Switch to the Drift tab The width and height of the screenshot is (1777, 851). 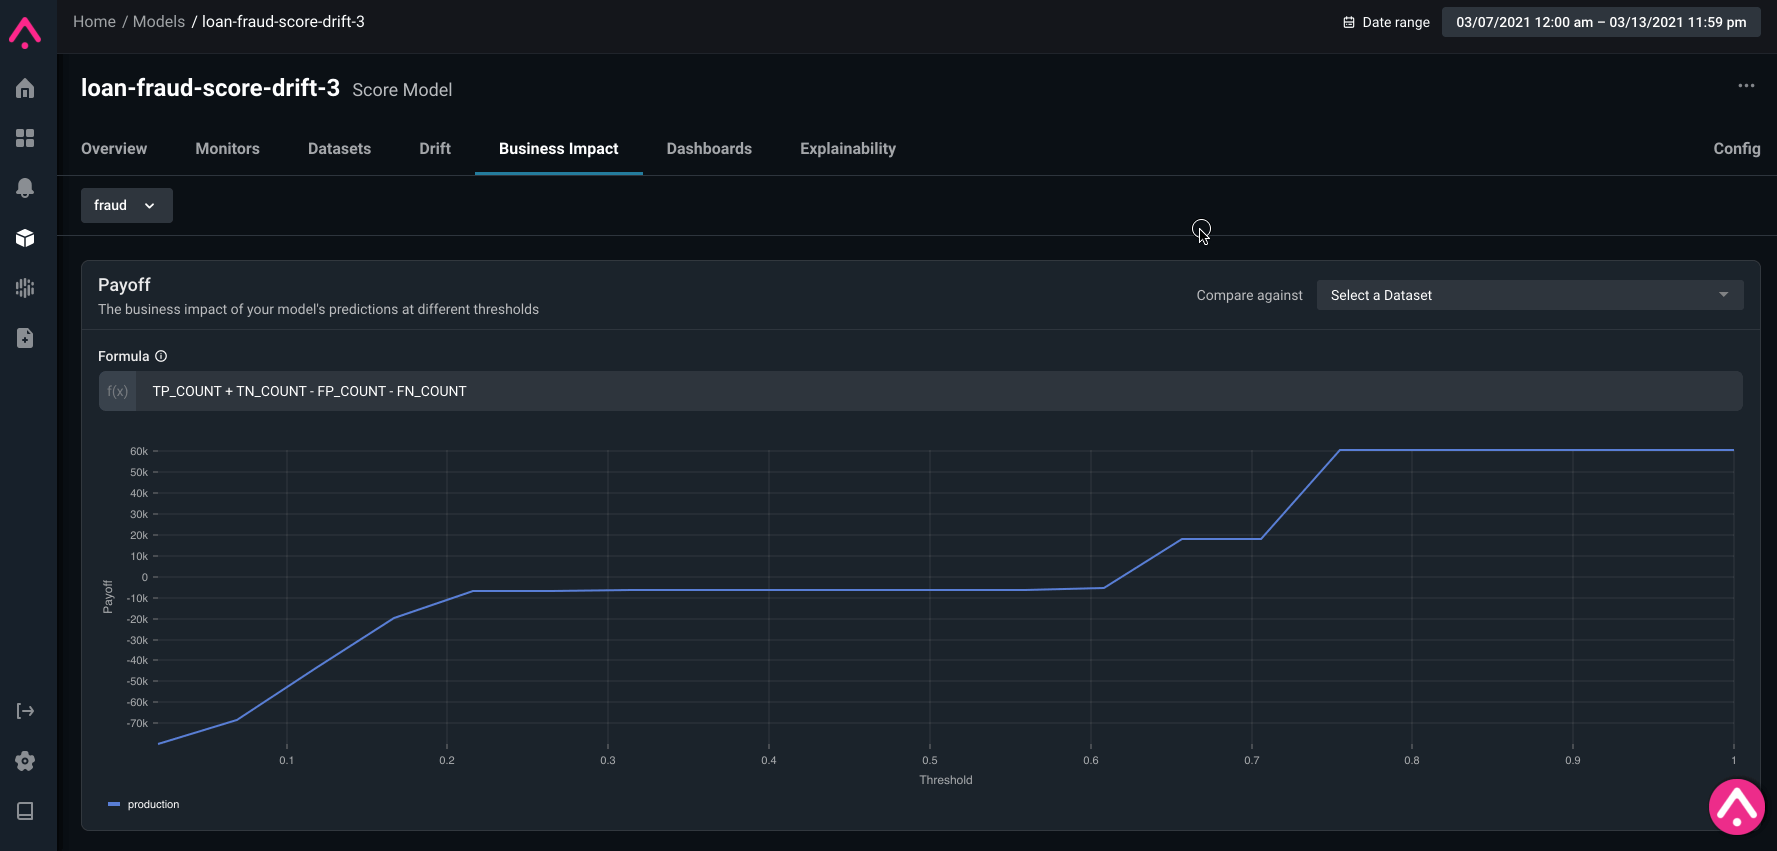[435, 148]
